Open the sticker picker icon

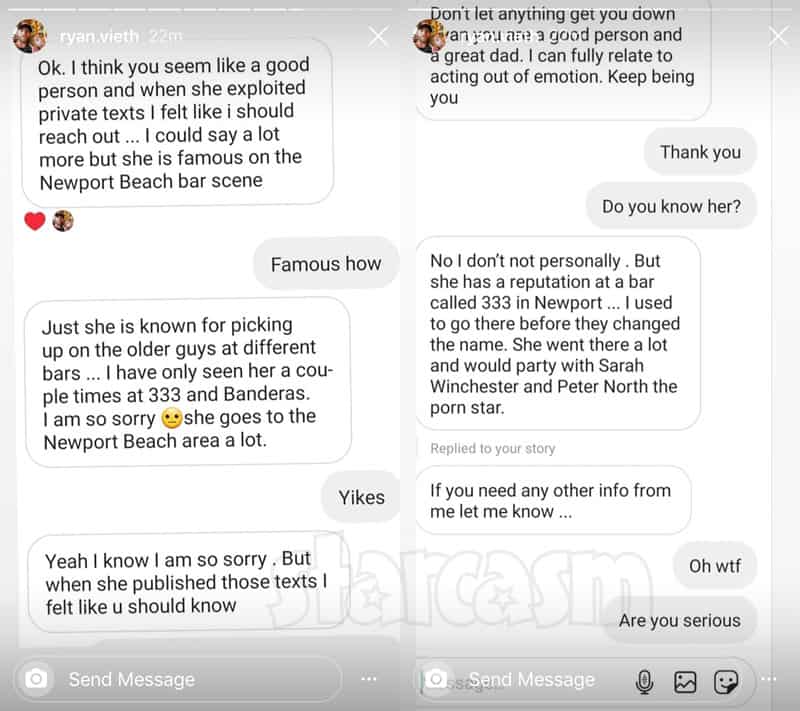pyautogui.click(x=726, y=682)
